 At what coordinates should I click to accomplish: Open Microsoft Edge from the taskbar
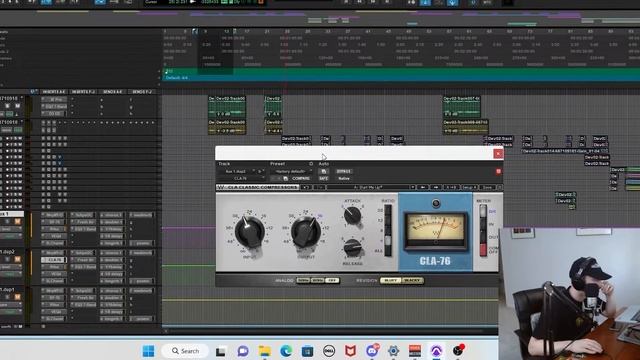click(286, 350)
